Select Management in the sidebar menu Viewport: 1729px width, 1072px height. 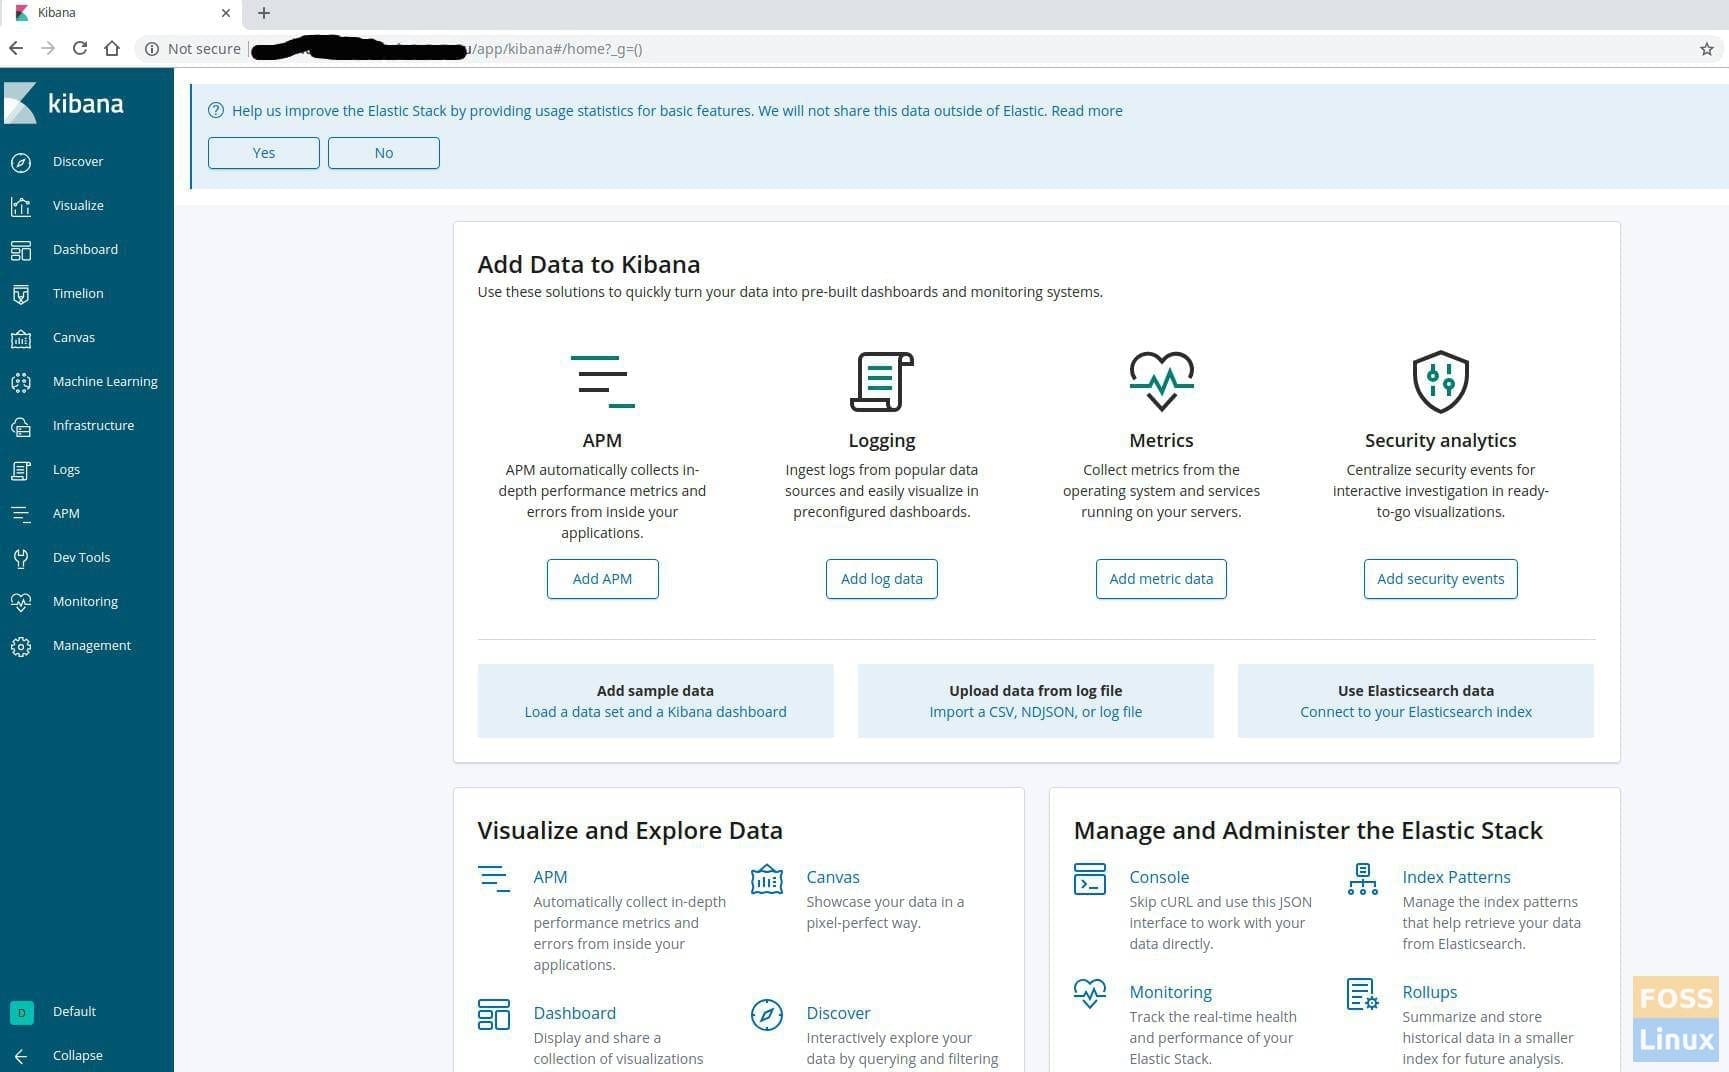(x=92, y=646)
